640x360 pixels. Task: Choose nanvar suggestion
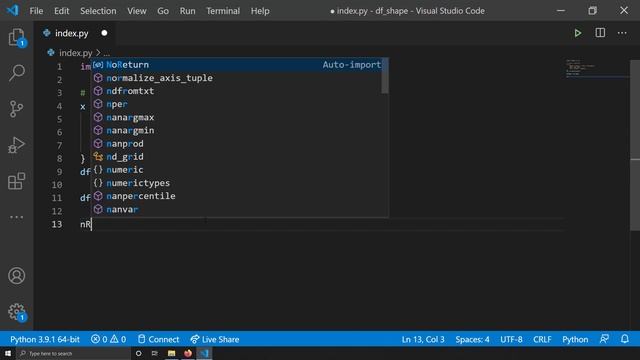point(237,209)
